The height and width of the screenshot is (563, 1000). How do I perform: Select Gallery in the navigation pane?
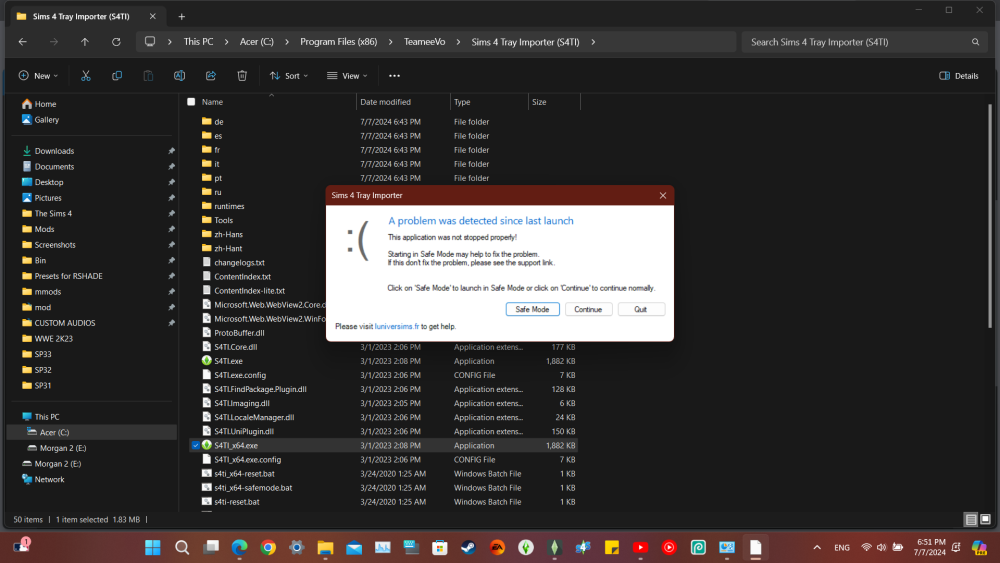tap(41, 120)
